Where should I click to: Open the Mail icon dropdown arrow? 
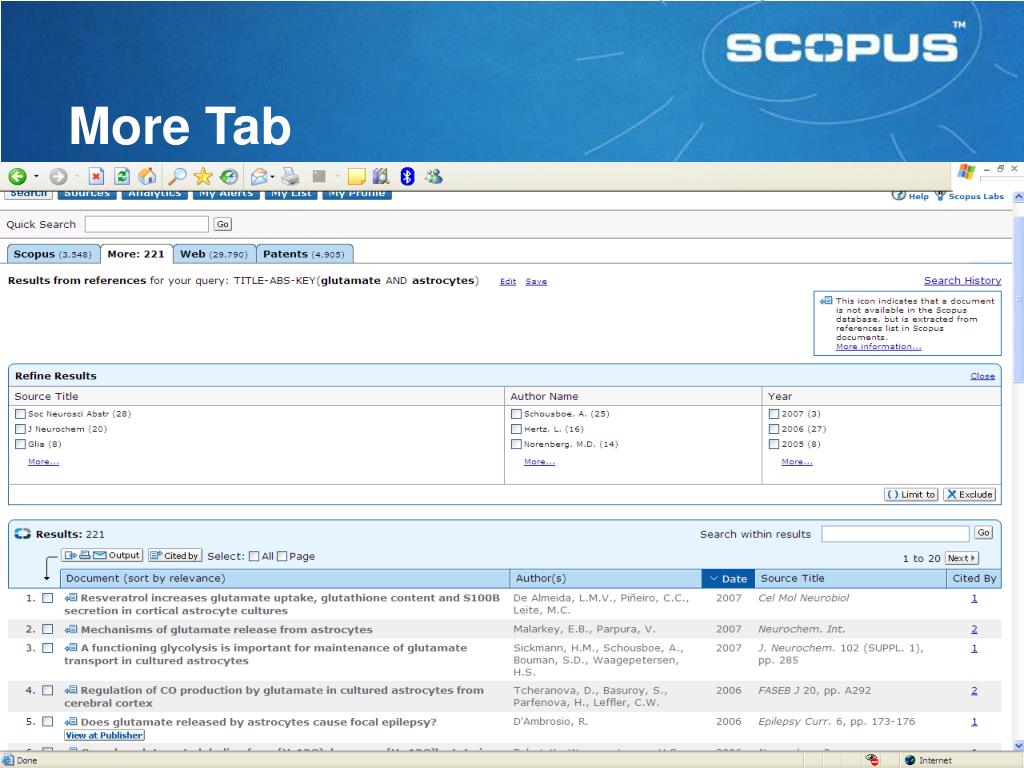272,176
